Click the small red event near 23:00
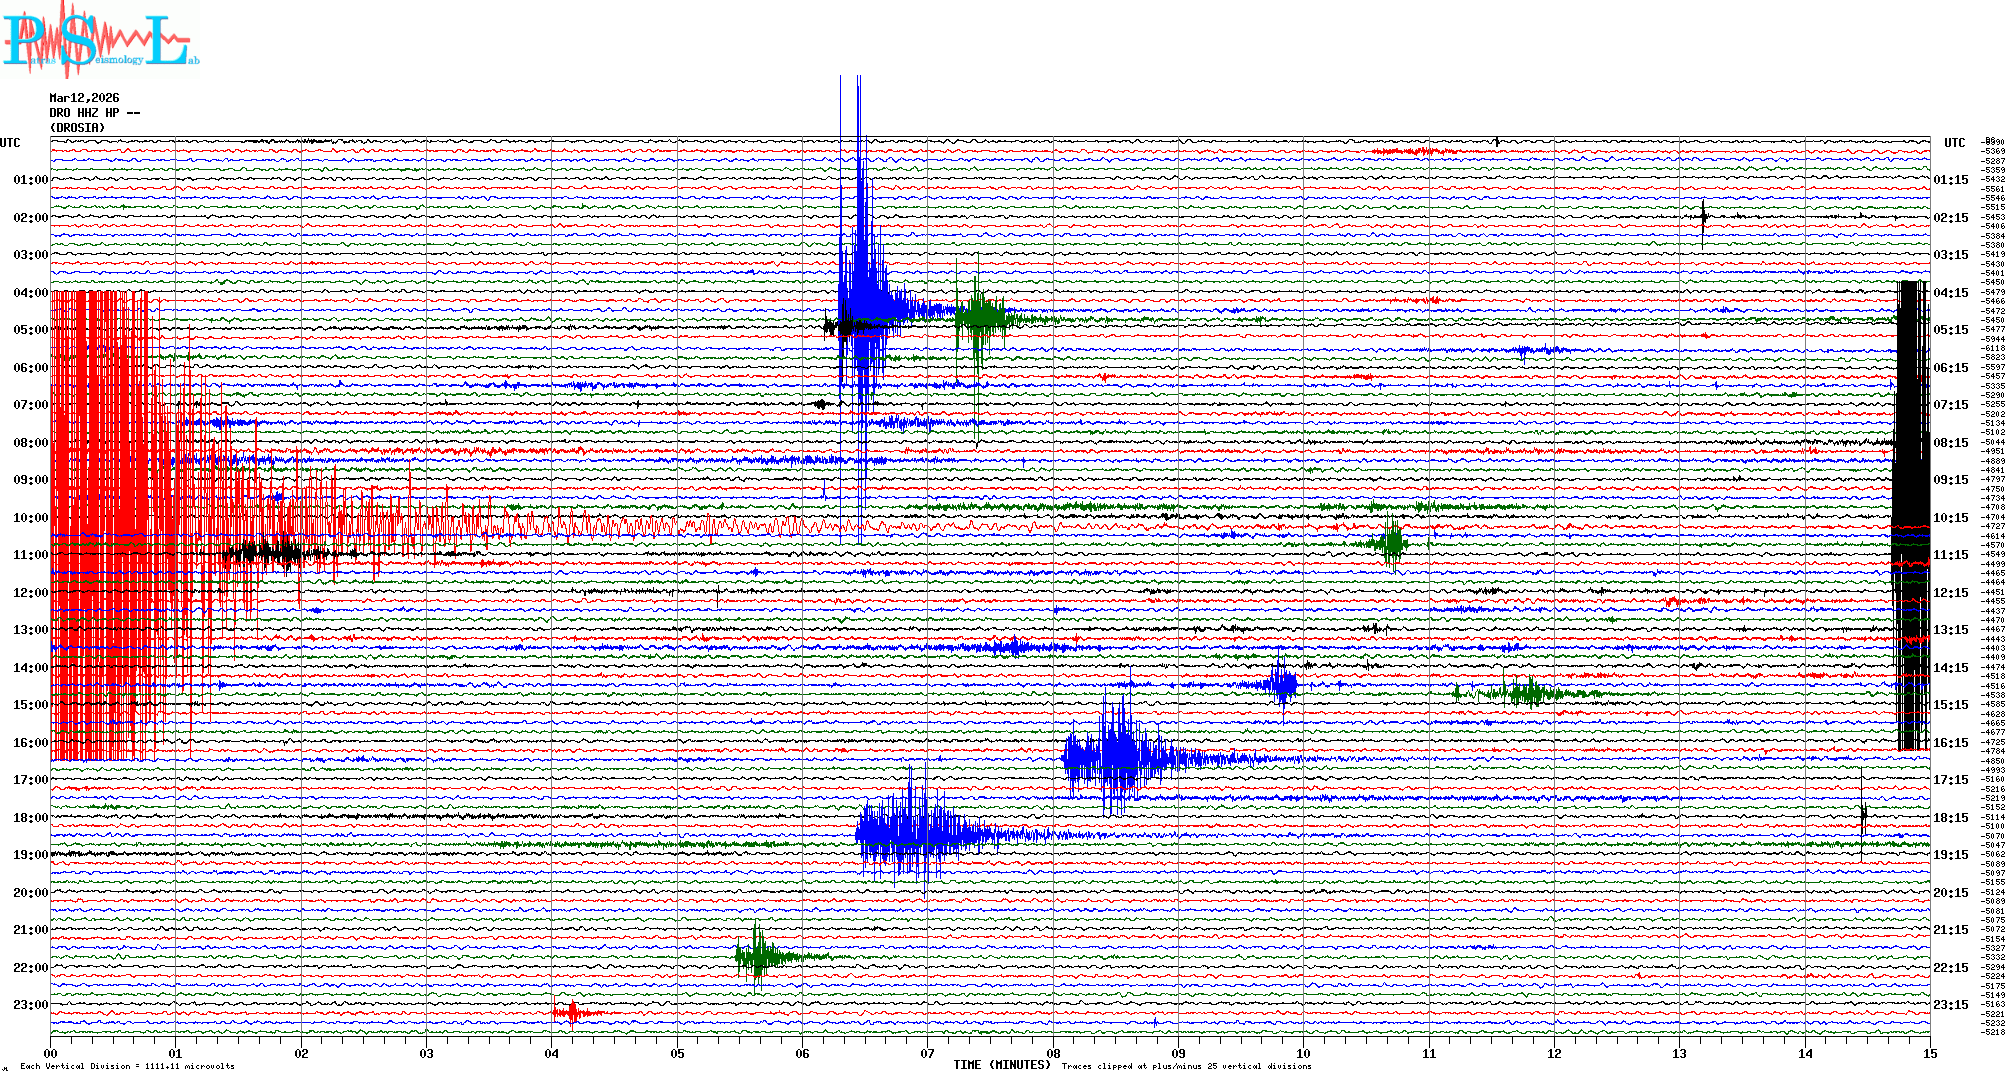 [x=572, y=1014]
